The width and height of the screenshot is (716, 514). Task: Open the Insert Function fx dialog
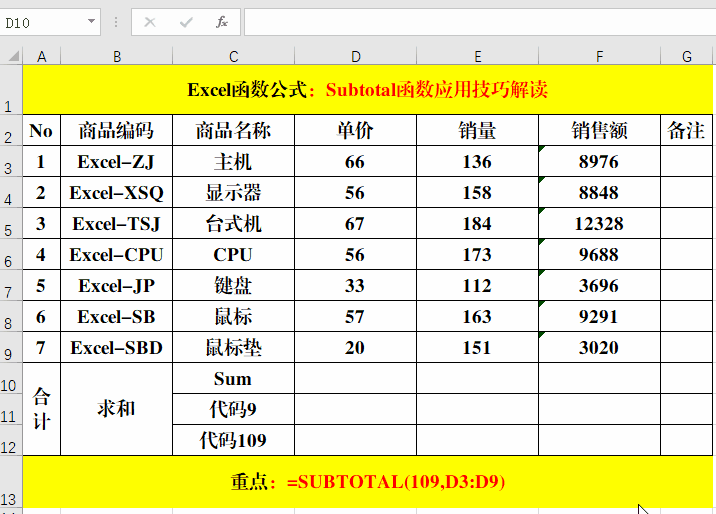tap(222, 22)
